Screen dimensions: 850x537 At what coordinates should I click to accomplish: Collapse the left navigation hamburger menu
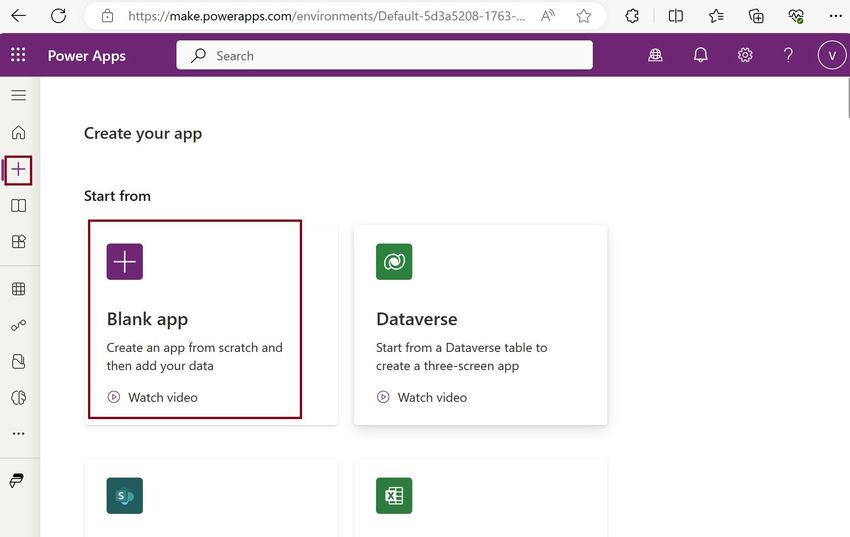pyautogui.click(x=18, y=95)
